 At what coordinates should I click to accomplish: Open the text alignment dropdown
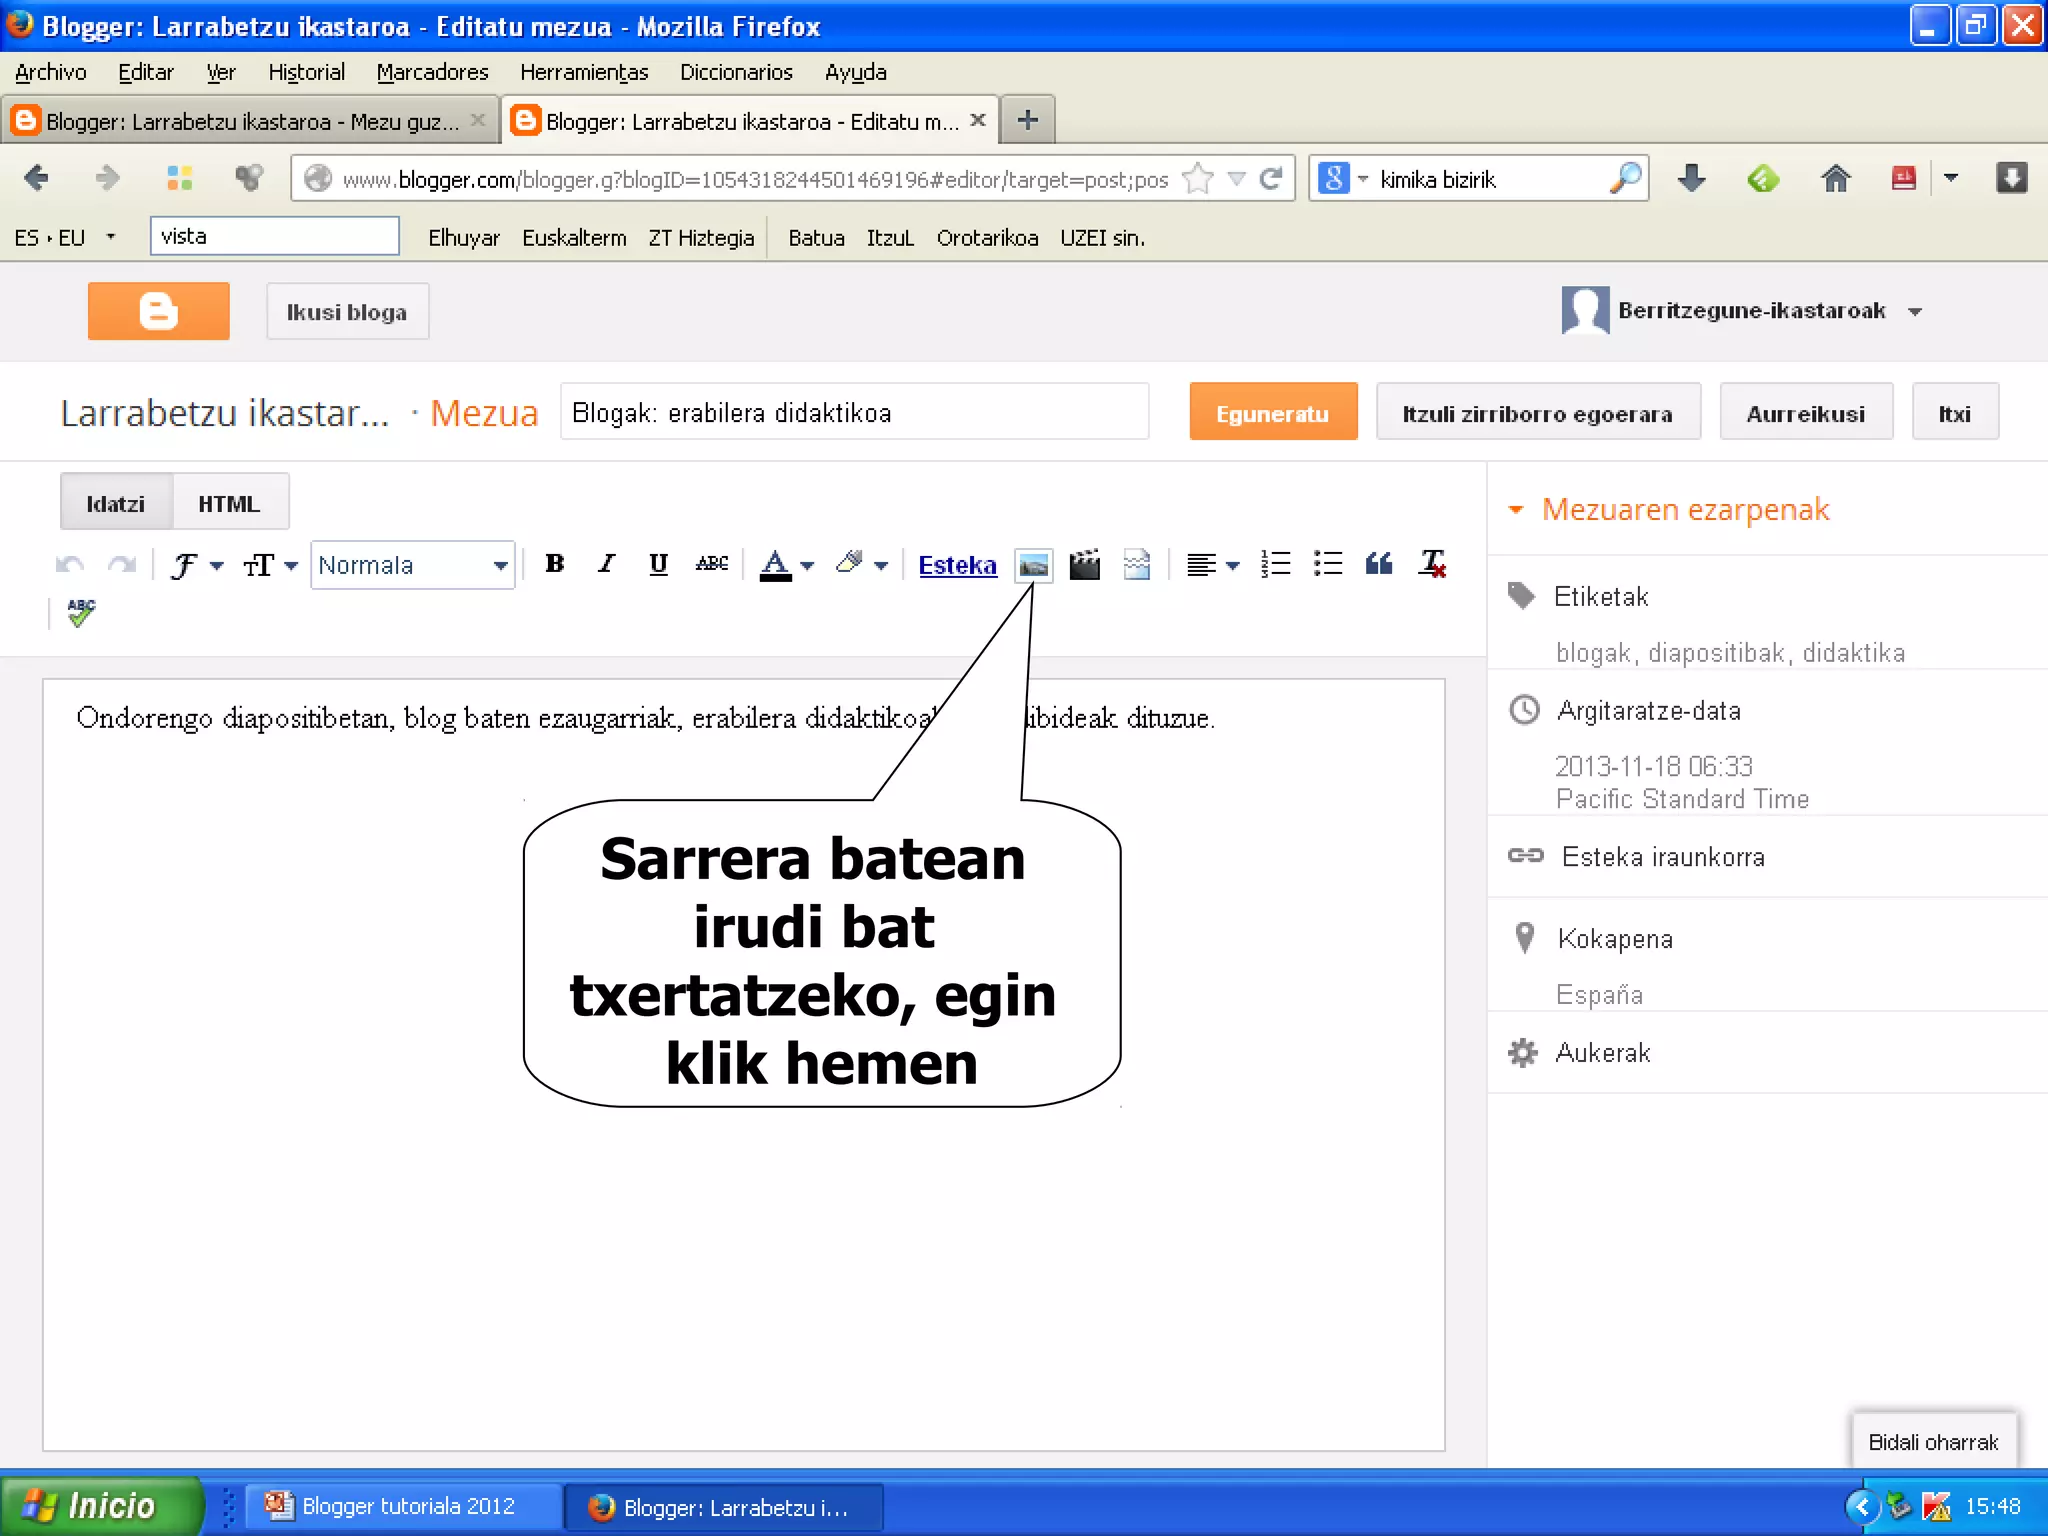tap(1213, 565)
